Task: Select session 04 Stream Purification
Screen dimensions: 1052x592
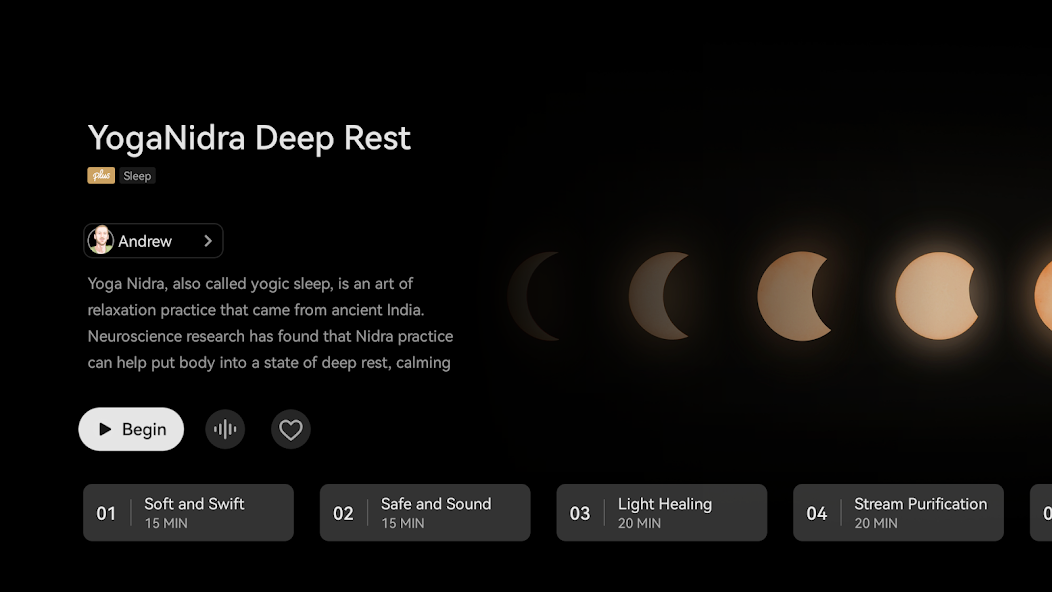Action: (x=898, y=513)
